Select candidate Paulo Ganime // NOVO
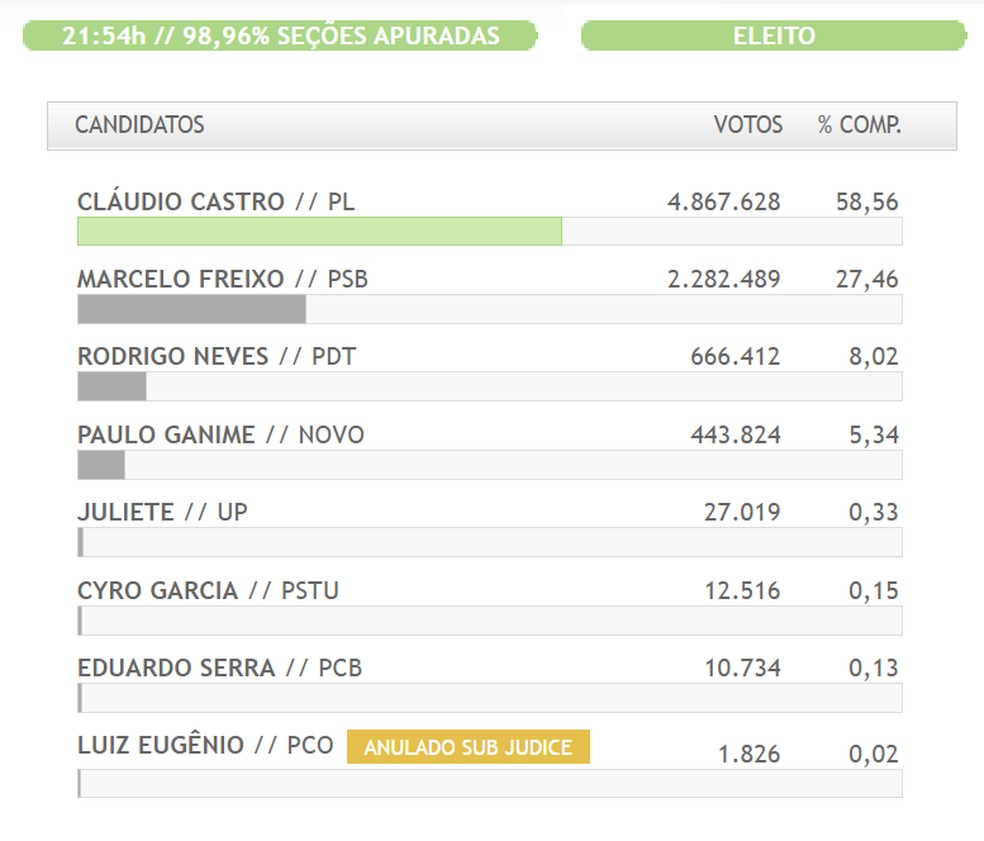 [x=220, y=435]
